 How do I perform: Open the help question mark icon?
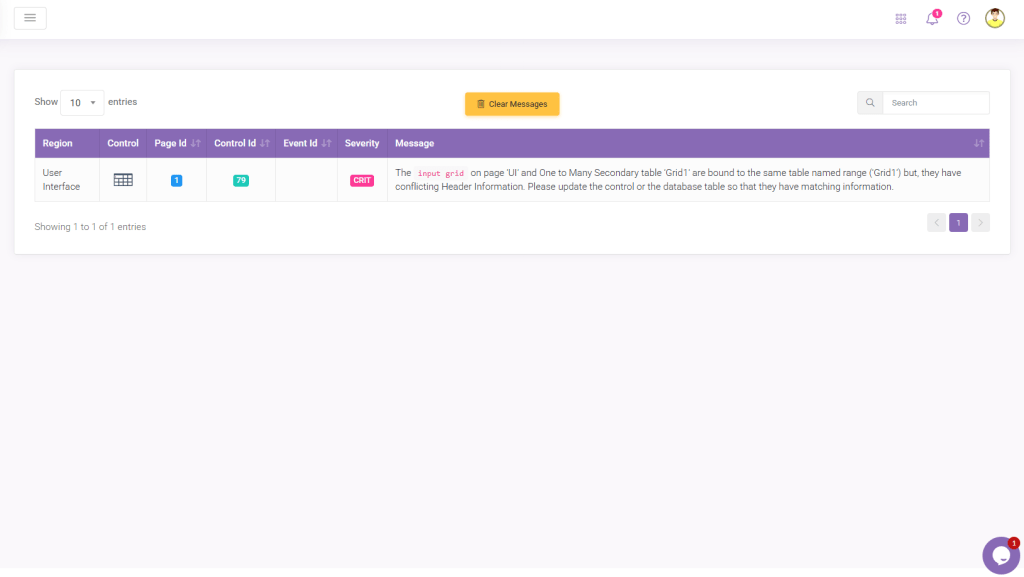[x=963, y=18]
